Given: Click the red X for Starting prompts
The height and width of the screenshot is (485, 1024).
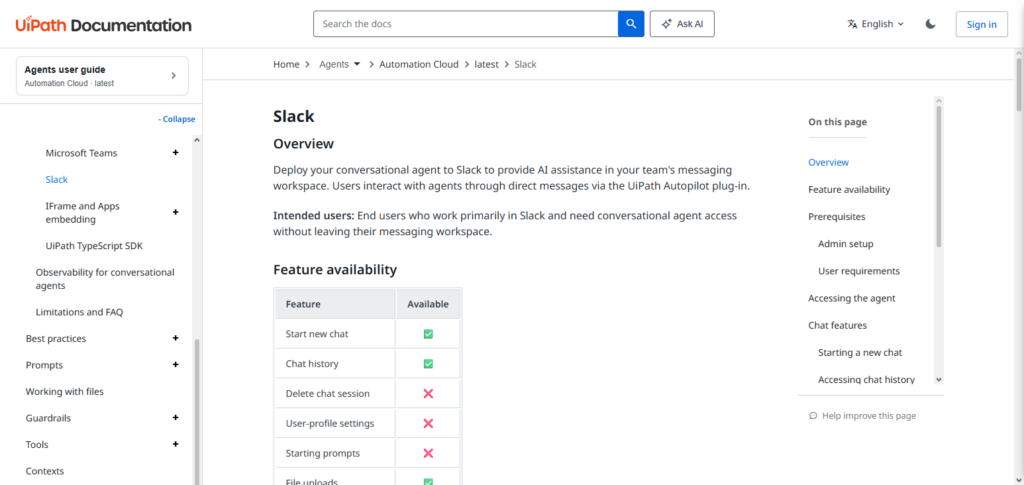Looking at the screenshot, I should click(428, 453).
